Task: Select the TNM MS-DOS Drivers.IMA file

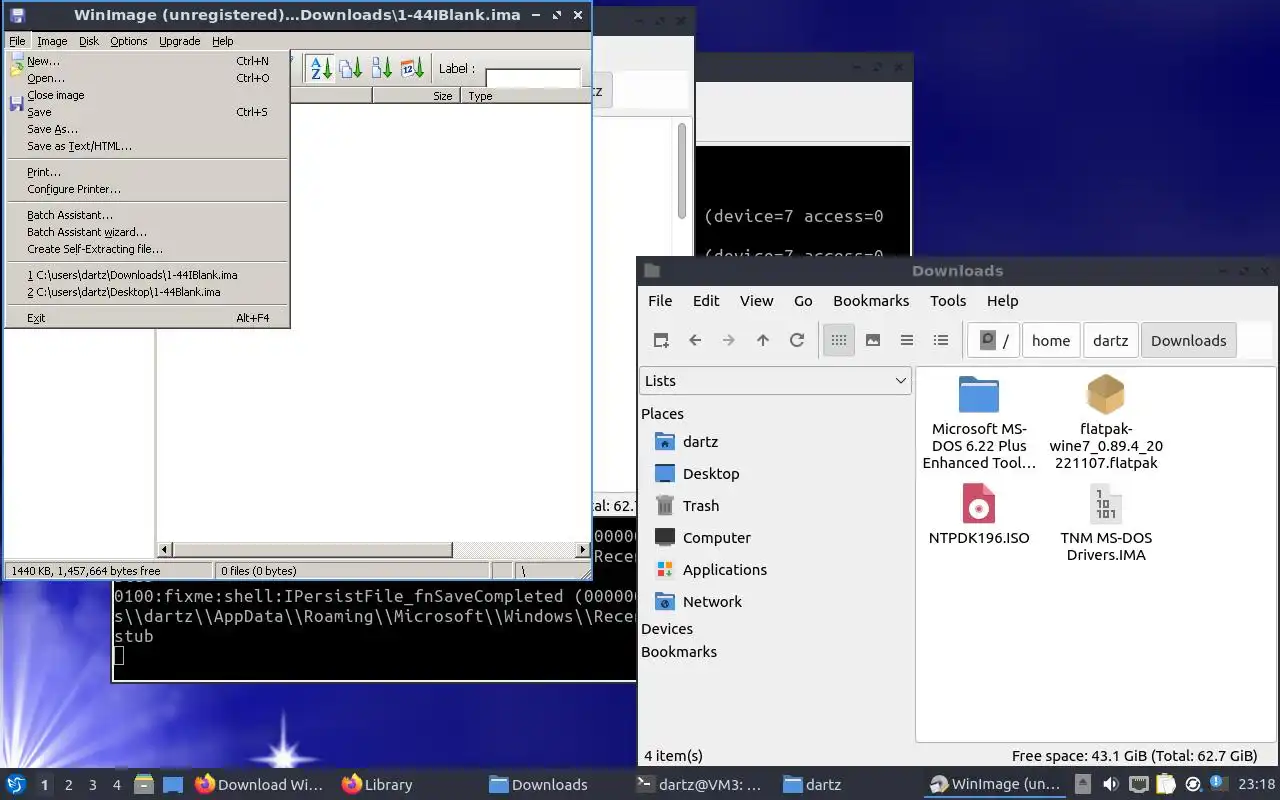Action: pyautogui.click(x=1106, y=522)
